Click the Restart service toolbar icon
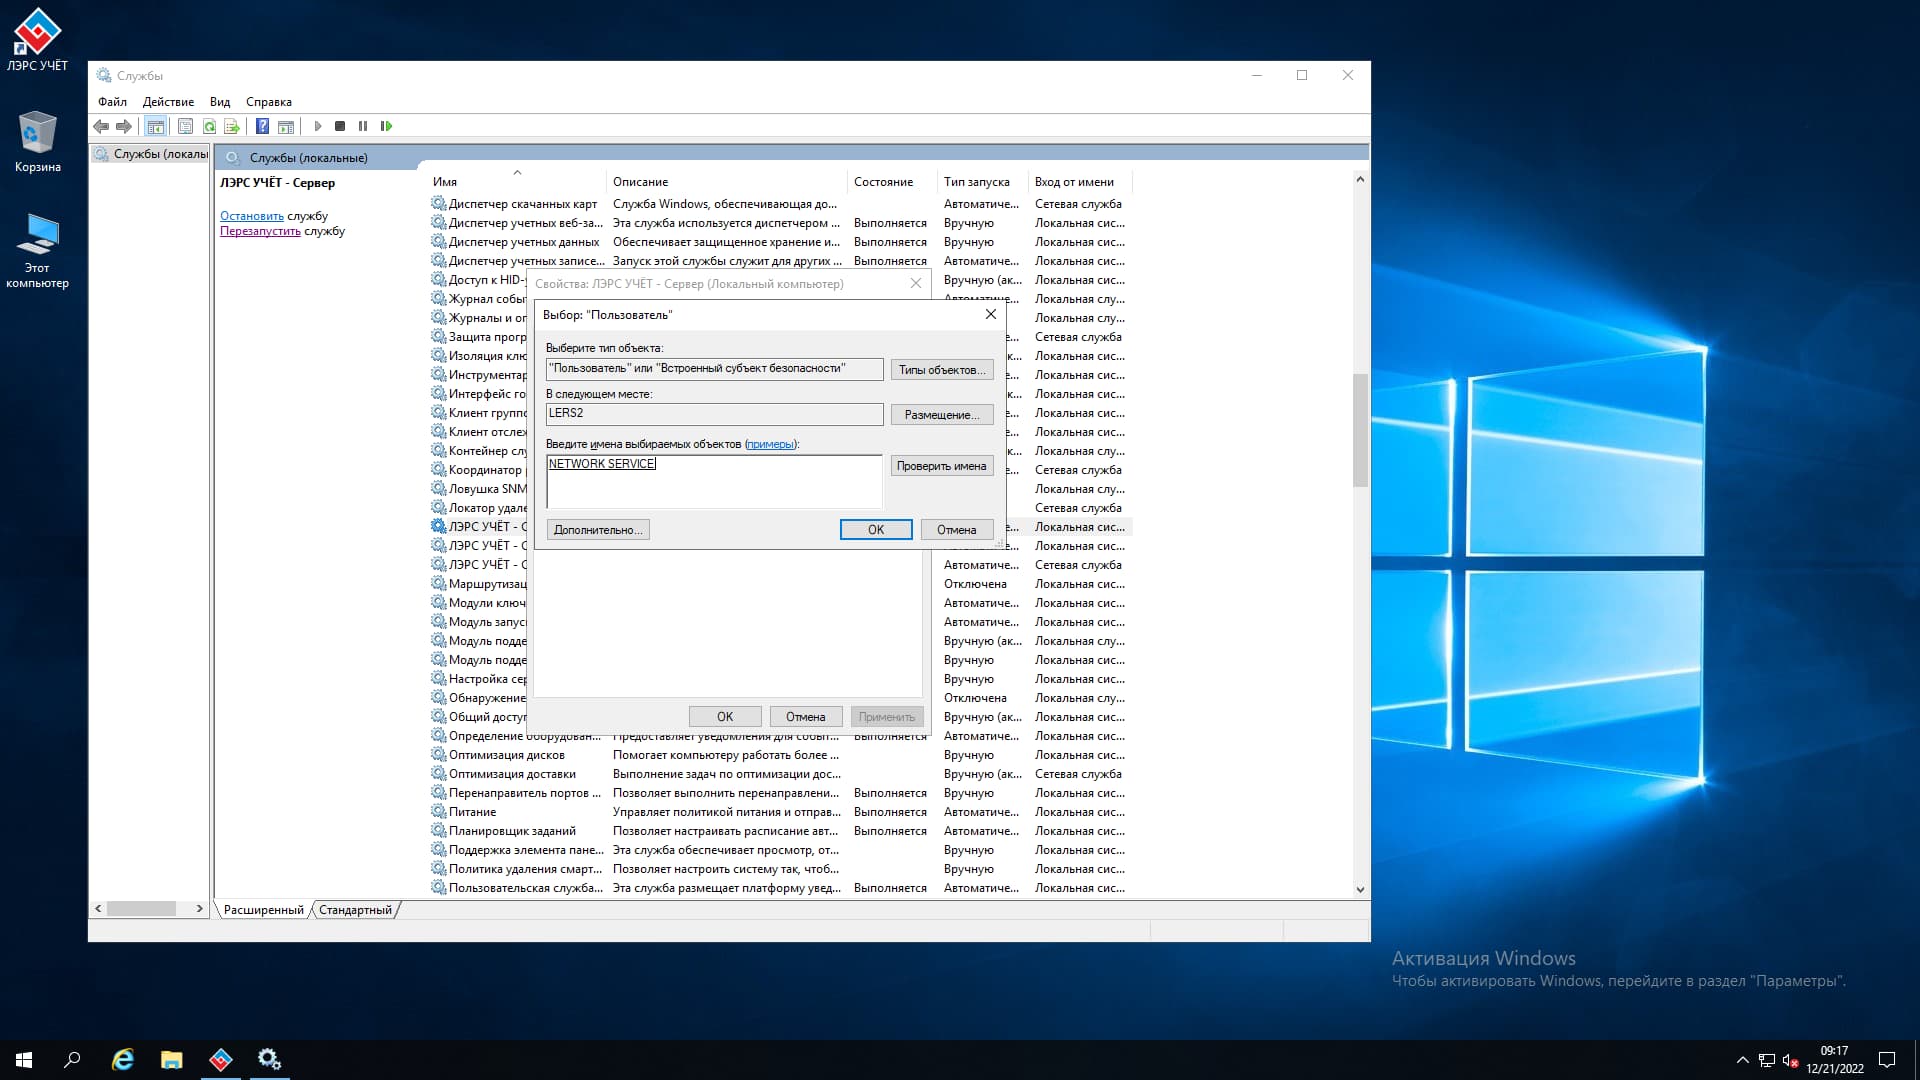 [386, 126]
